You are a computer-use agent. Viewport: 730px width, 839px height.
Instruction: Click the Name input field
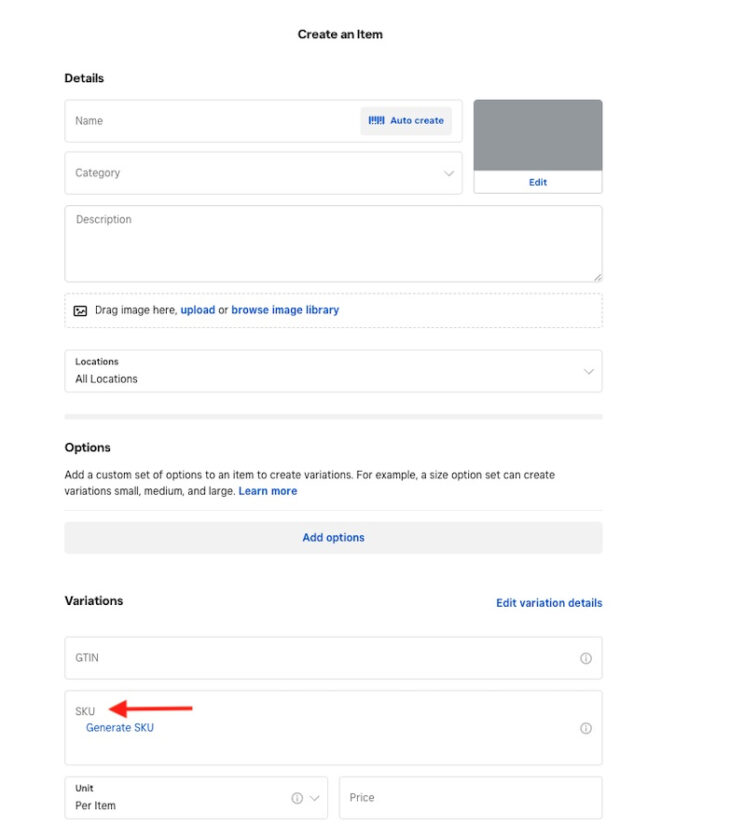point(200,120)
